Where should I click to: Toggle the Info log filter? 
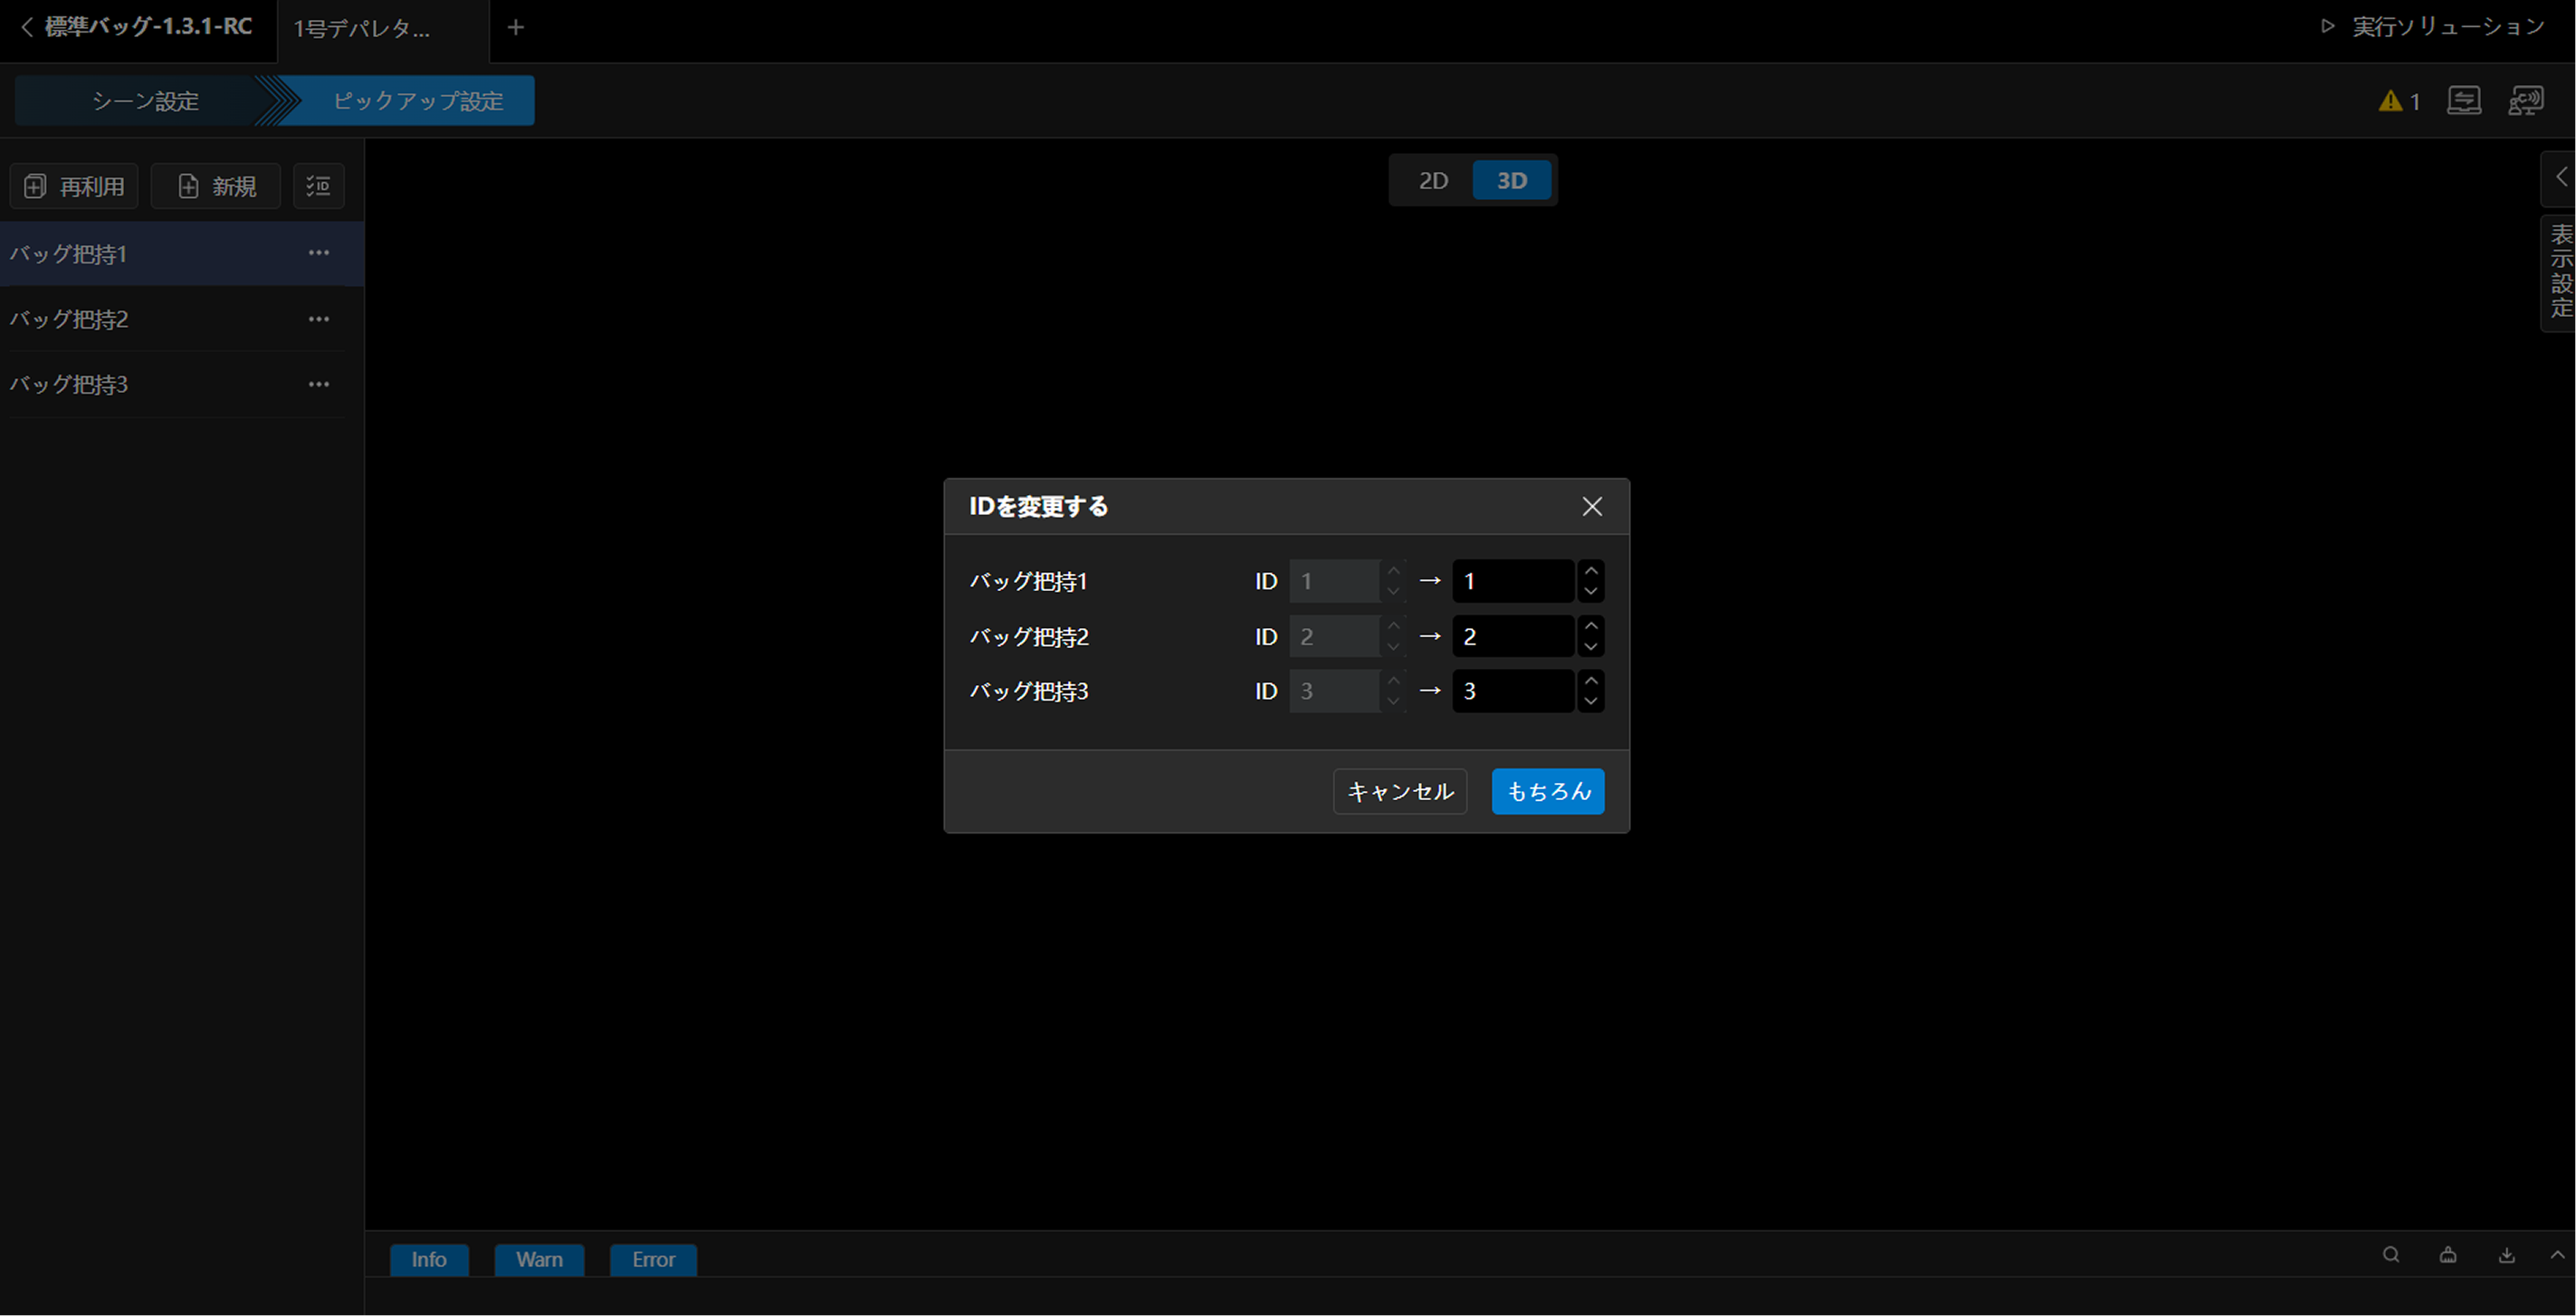429,1259
